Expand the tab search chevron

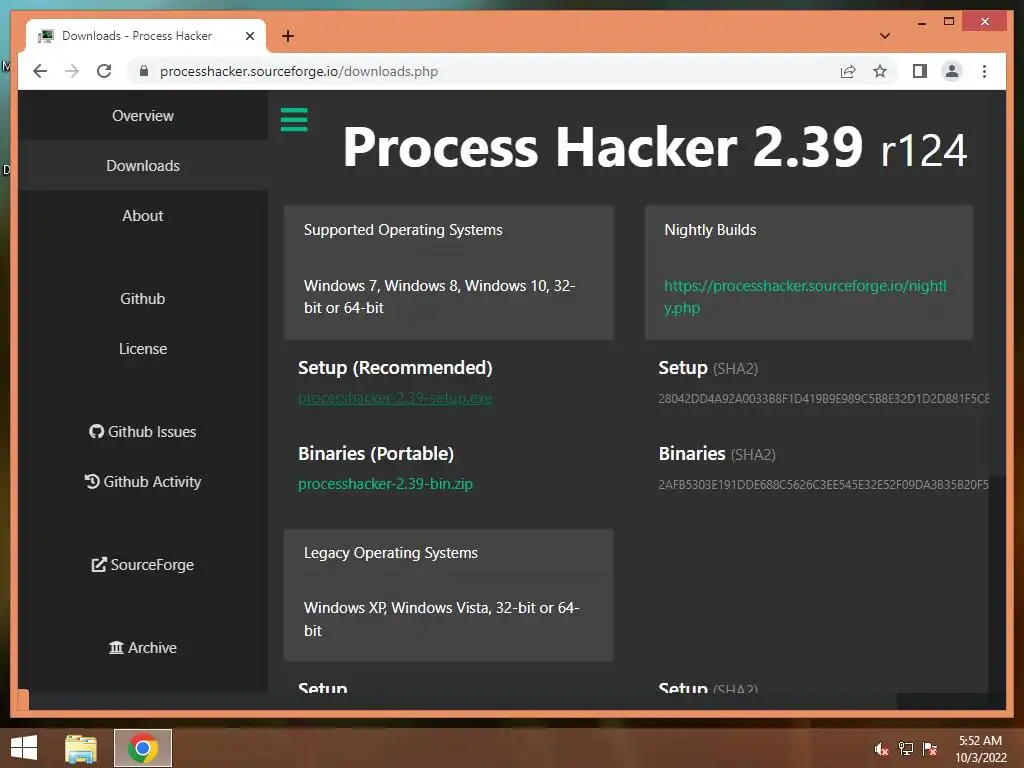point(885,36)
